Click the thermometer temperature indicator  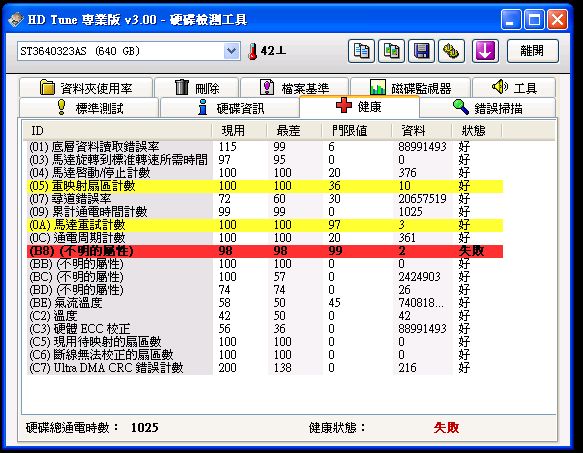267,51
